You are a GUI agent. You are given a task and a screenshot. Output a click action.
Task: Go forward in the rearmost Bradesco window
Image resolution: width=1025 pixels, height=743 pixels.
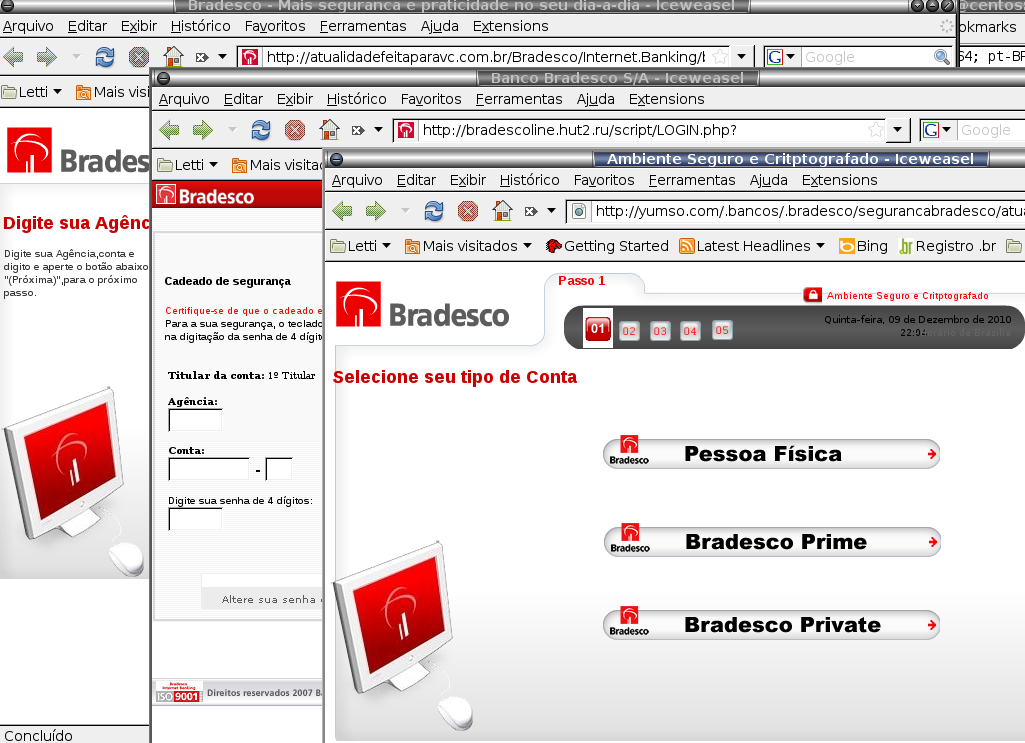pyautogui.click(x=46, y=57)
